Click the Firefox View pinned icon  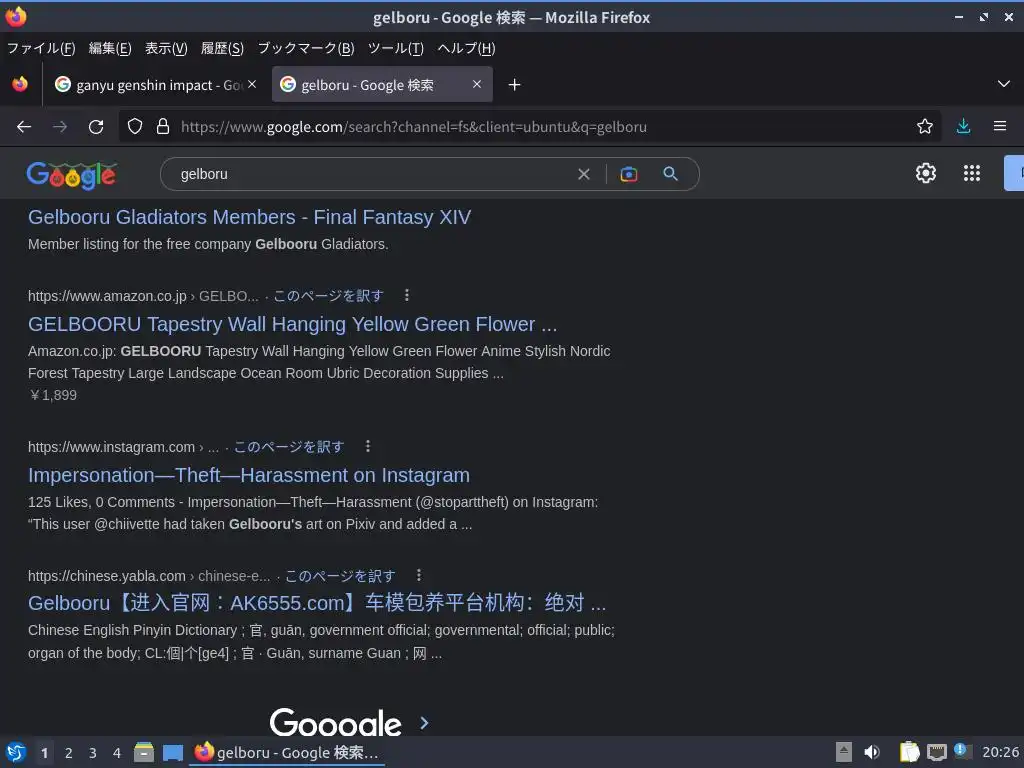20,84
